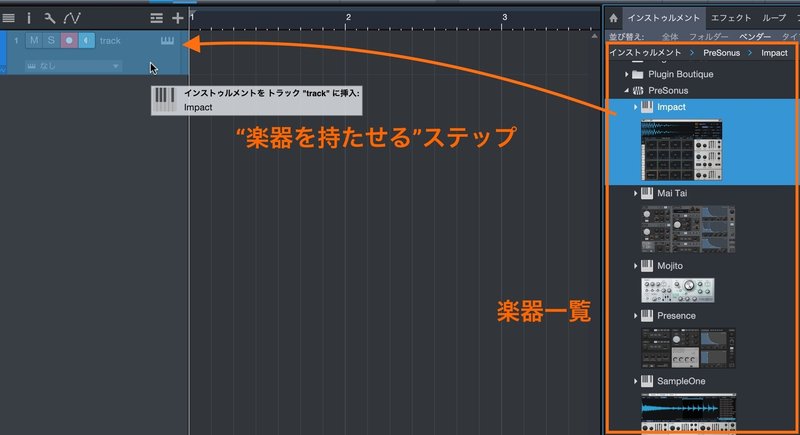Select the PreSonus row label
The width and height of the screenshot is (800, 435).
click(x=668, y=91)
